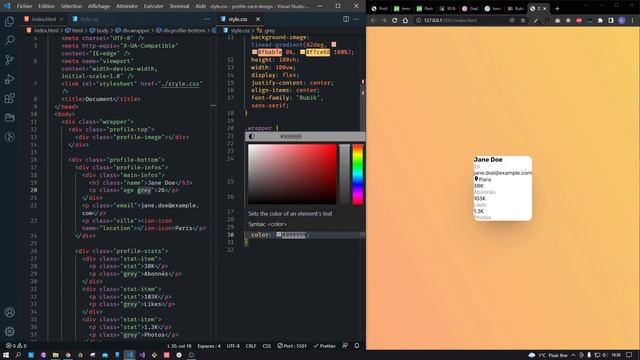
Task: Open the Source Control view
Action: point(9,60)
